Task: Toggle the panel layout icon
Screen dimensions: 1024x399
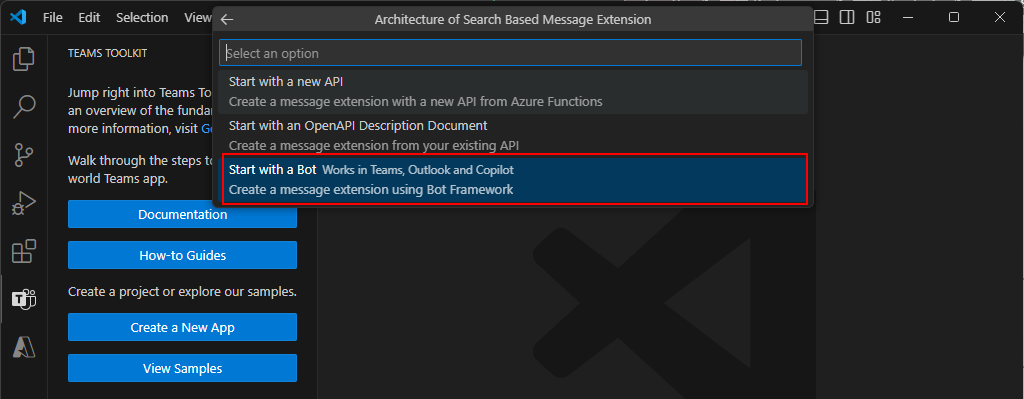Action: coord(822,18)
